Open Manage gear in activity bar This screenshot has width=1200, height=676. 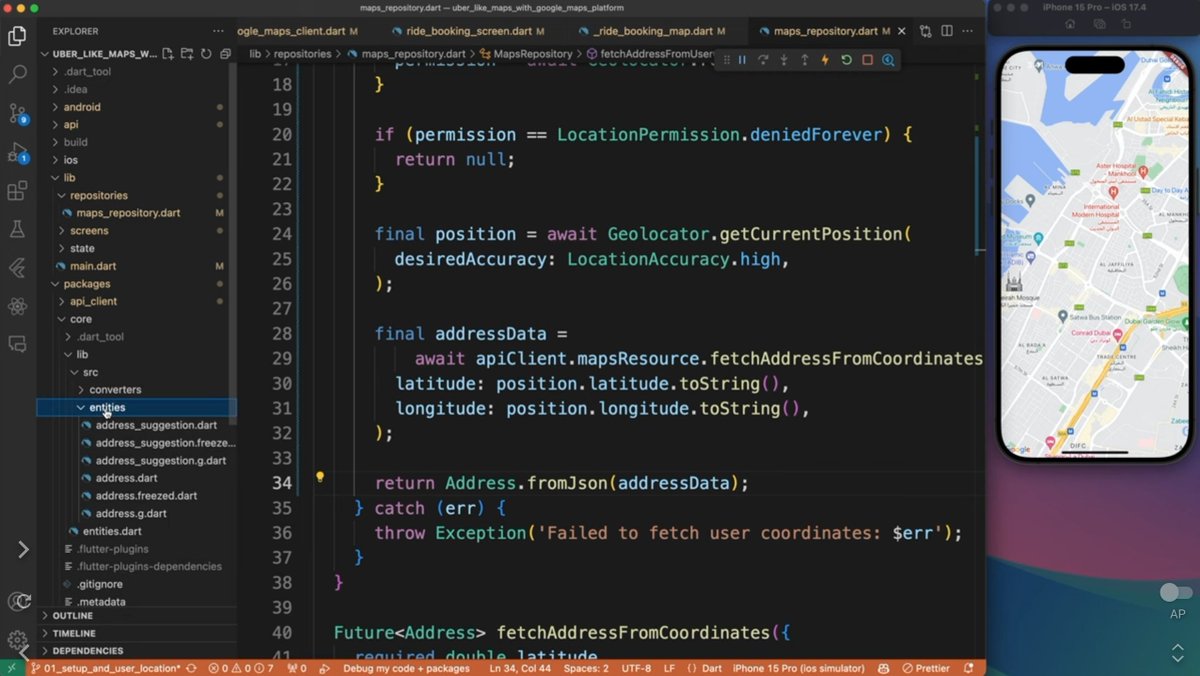pyautogui.click(x=17, y=640)
